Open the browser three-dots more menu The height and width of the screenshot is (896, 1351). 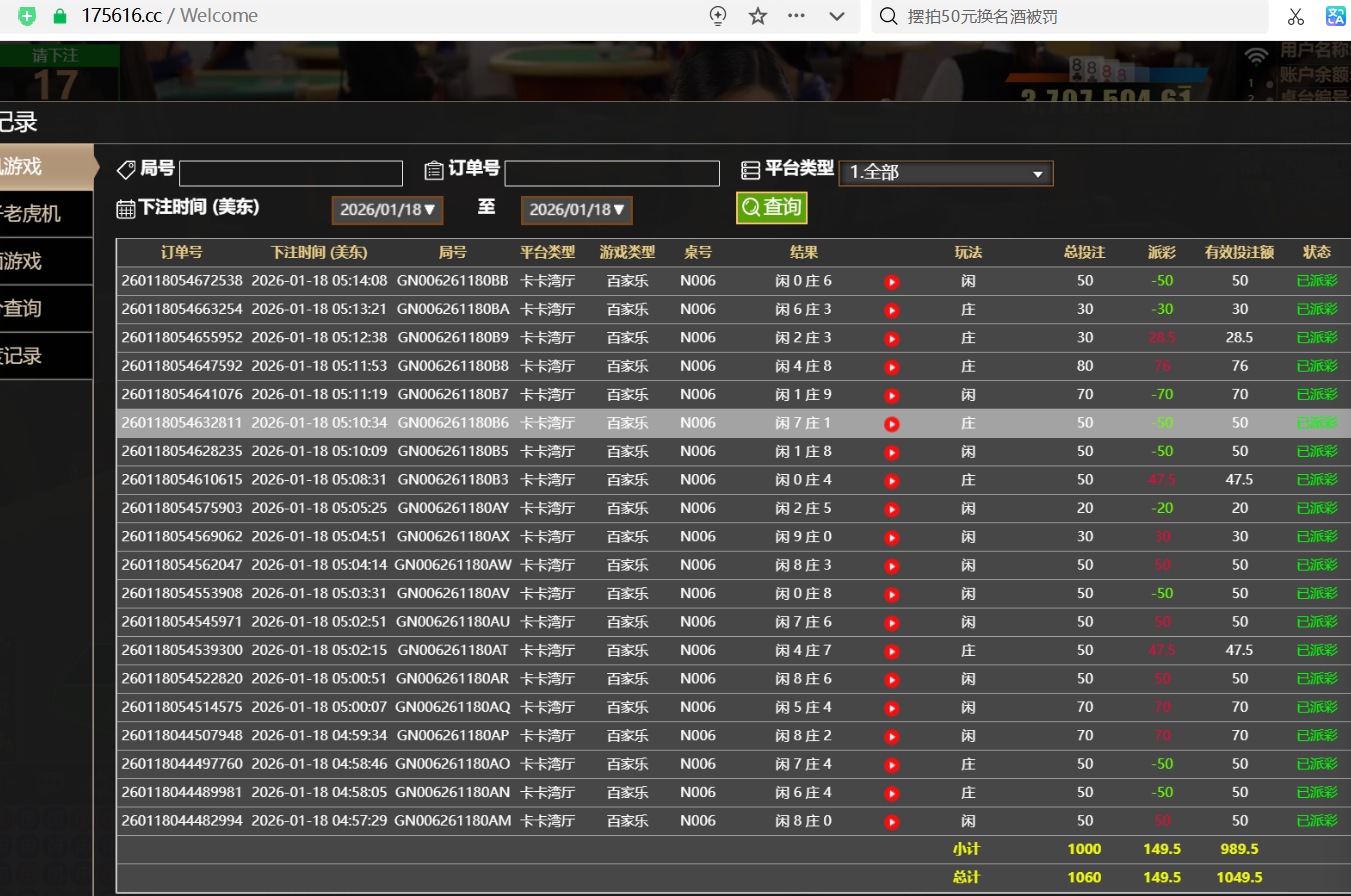797,16
